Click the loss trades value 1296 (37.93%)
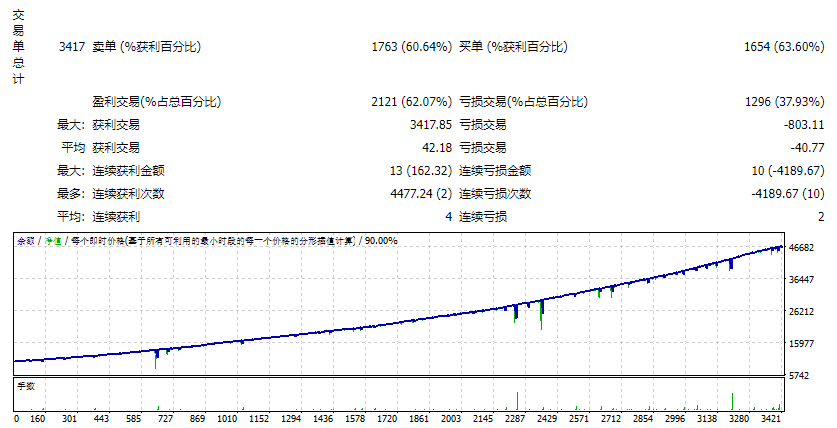The width and height of the screenshot is (837, 428). tap(785, 101)
